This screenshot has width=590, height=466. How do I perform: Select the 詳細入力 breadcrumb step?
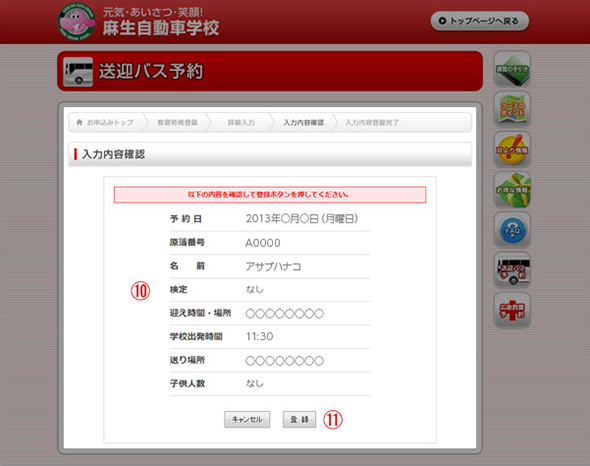pos(241,123)
